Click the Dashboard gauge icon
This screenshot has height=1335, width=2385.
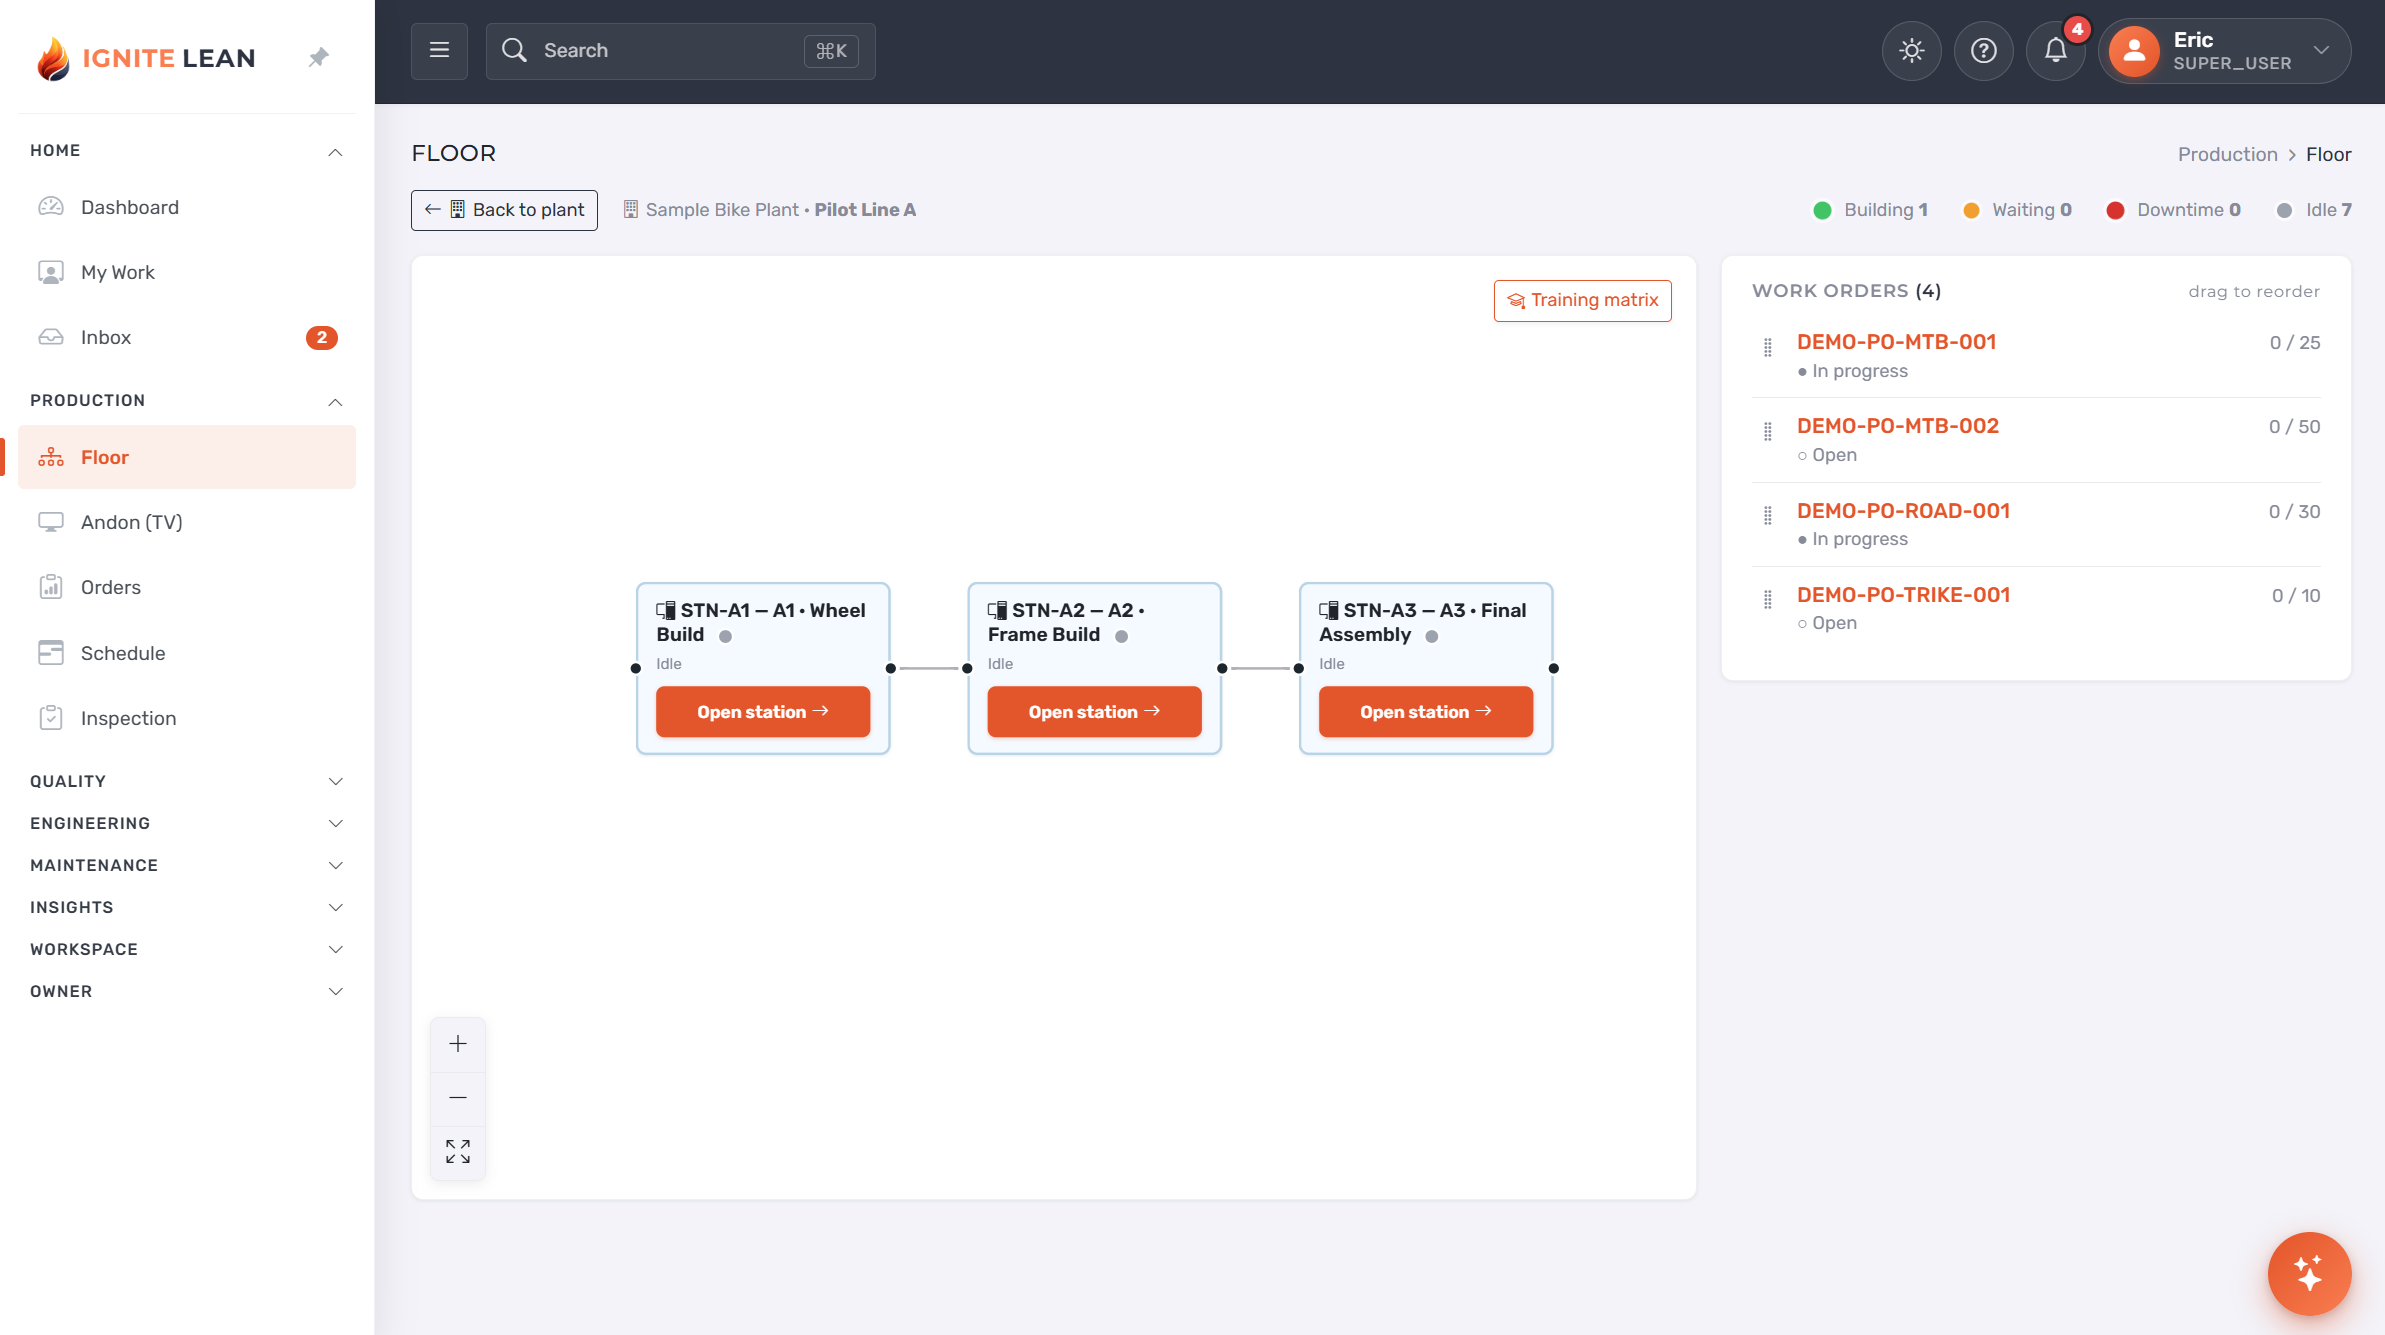[x=51, y=207]
